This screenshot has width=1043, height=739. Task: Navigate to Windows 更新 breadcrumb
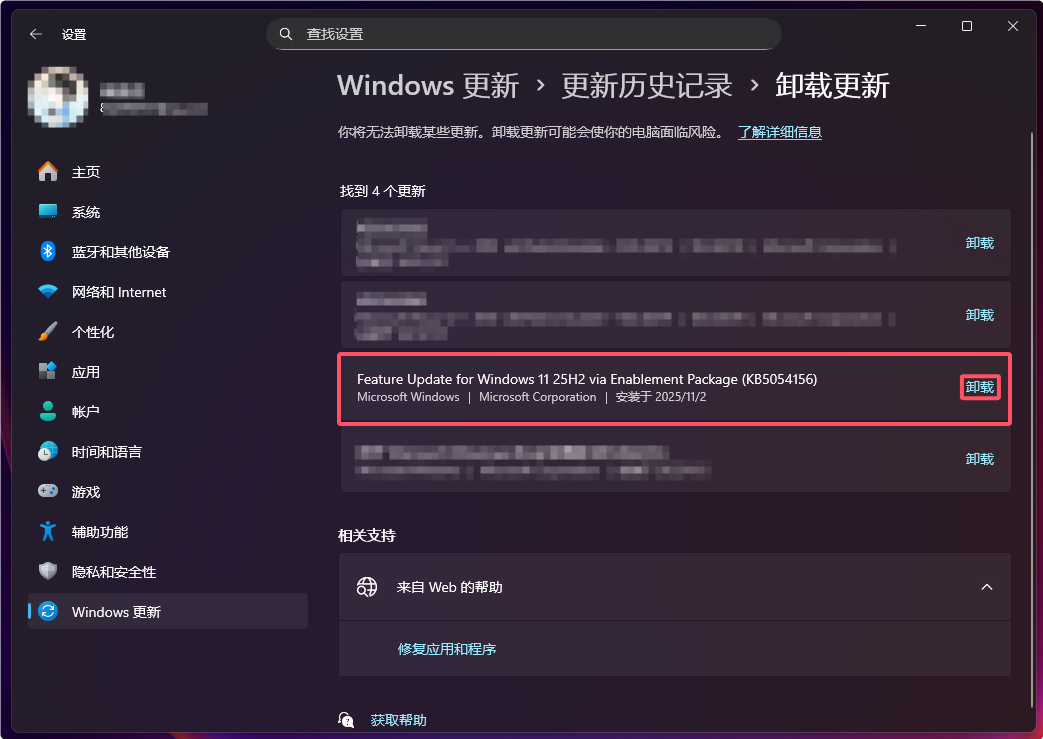427,87
